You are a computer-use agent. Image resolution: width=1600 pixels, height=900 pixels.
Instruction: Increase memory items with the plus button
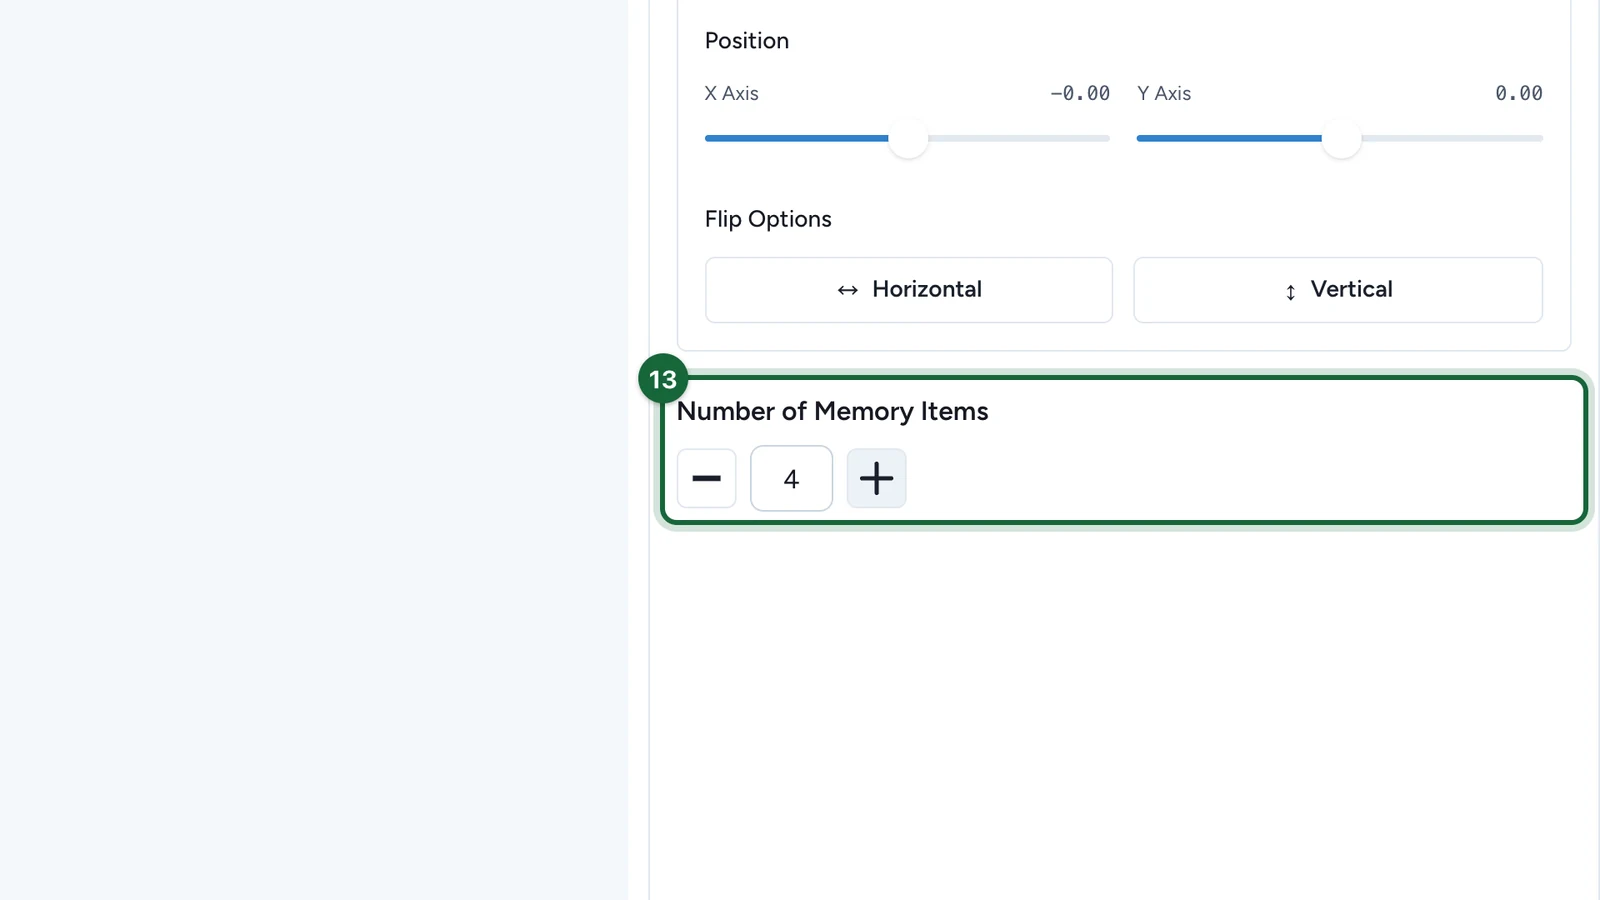click(876, 478)
